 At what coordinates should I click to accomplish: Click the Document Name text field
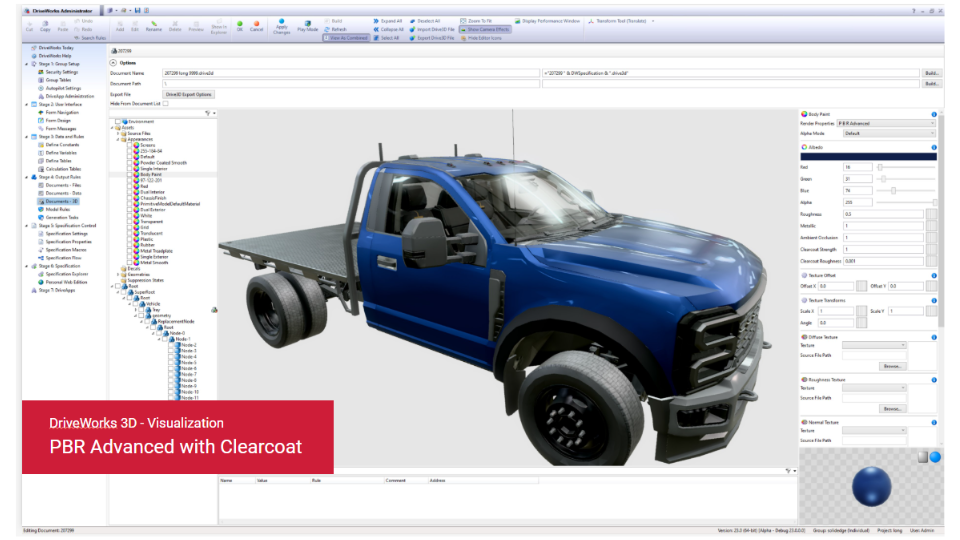[x=351, y=73]
